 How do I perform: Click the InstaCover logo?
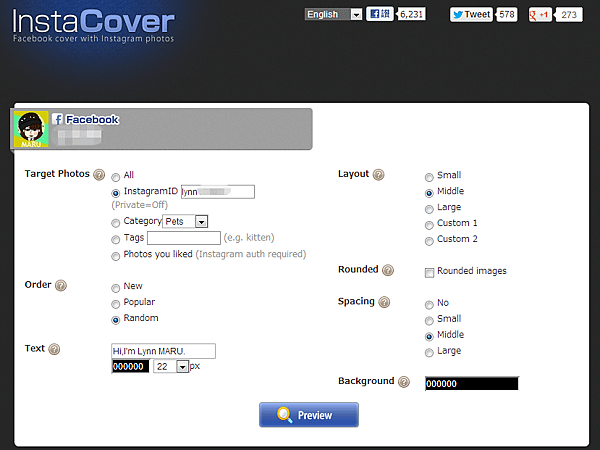pyautogui.click(x=93, y=25)
